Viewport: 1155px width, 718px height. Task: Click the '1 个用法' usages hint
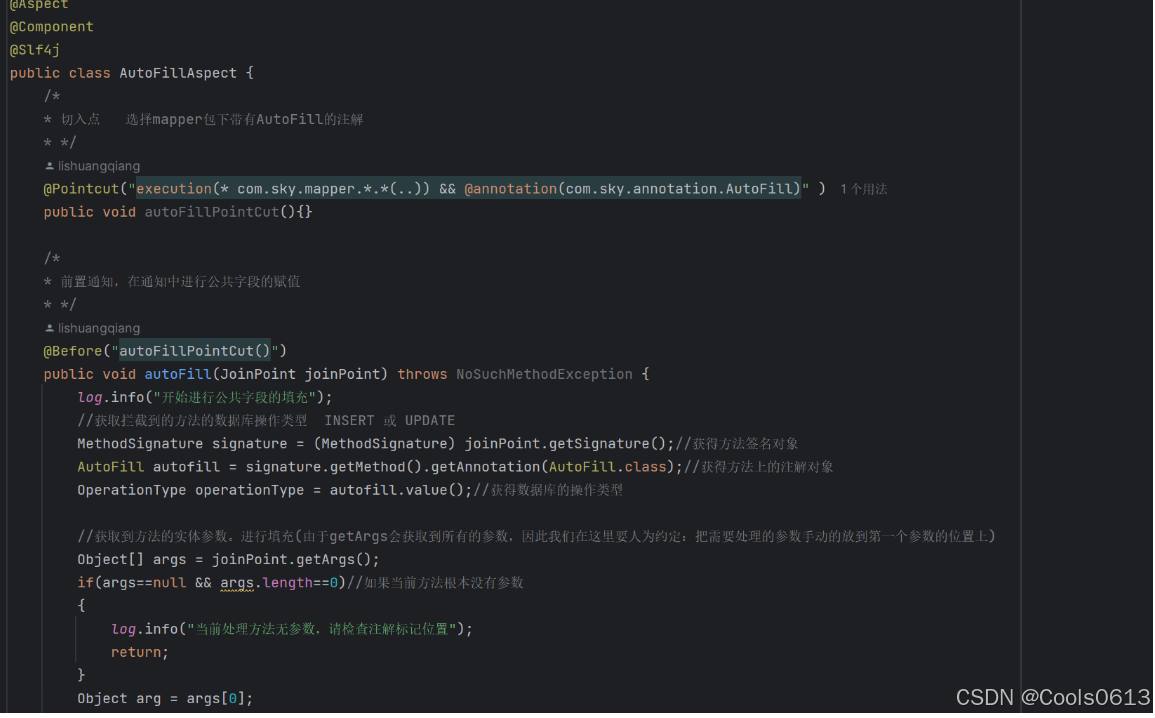[x=863, y=189]
